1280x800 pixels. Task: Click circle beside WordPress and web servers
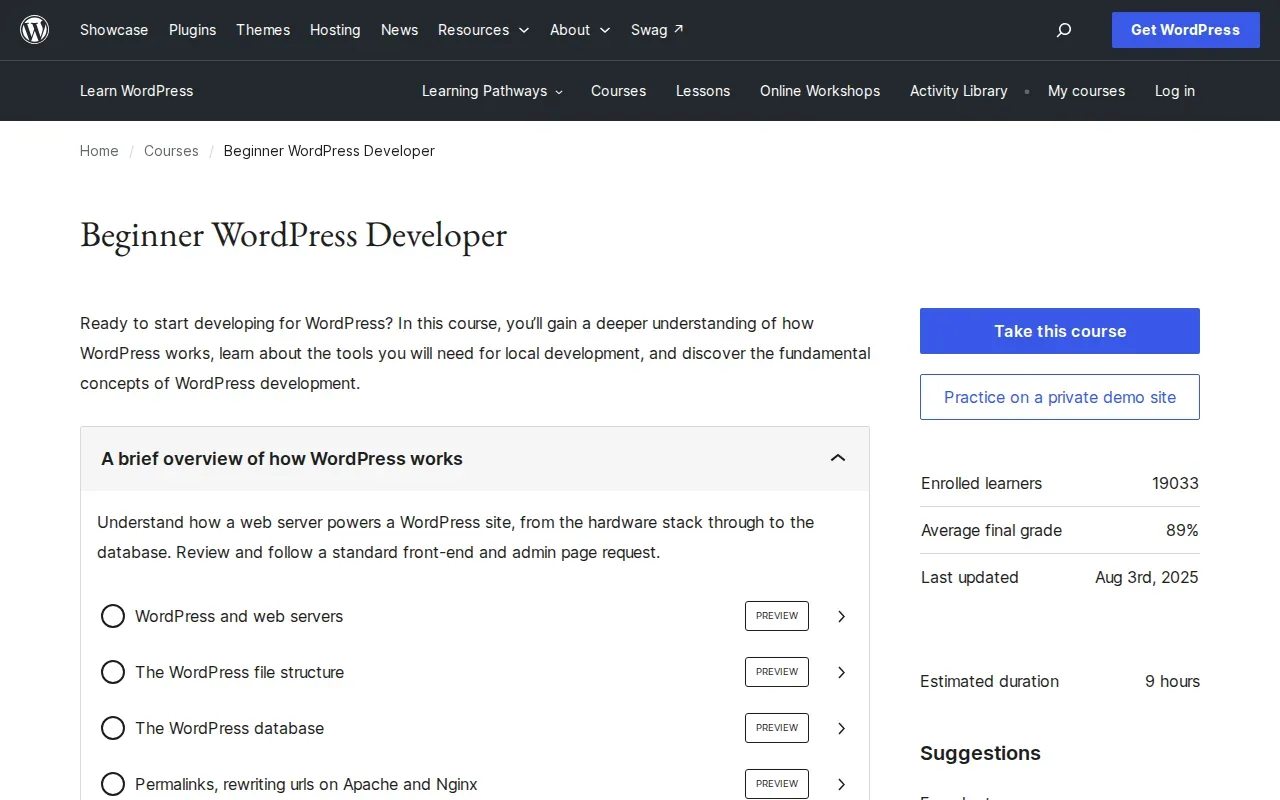click(x=113, y=616)
